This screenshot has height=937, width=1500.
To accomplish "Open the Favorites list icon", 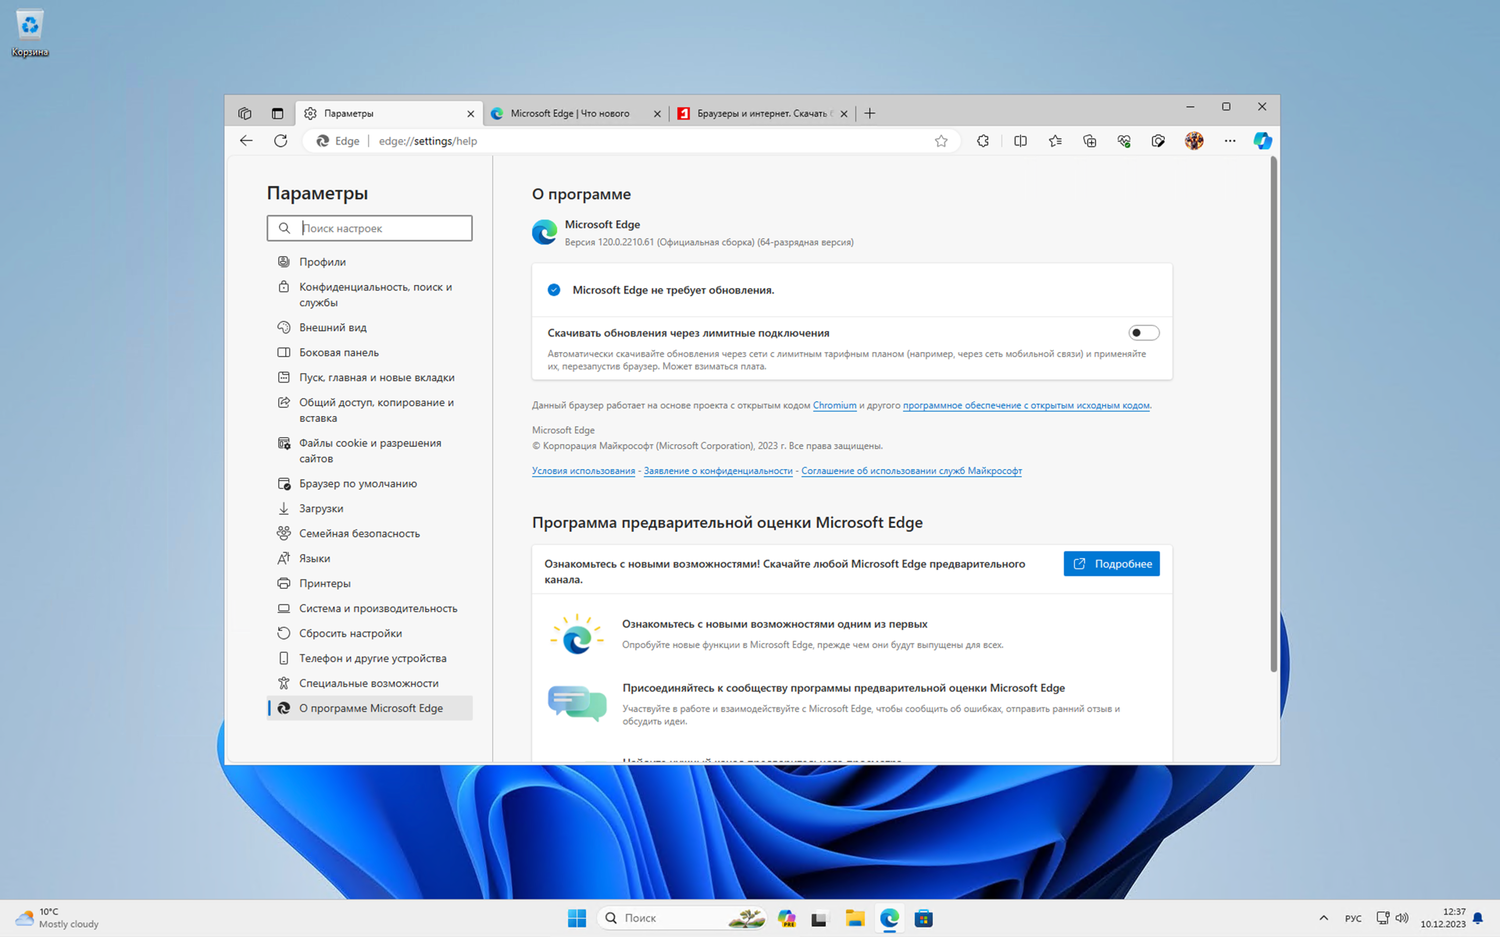I will (x=1055, y=141).
